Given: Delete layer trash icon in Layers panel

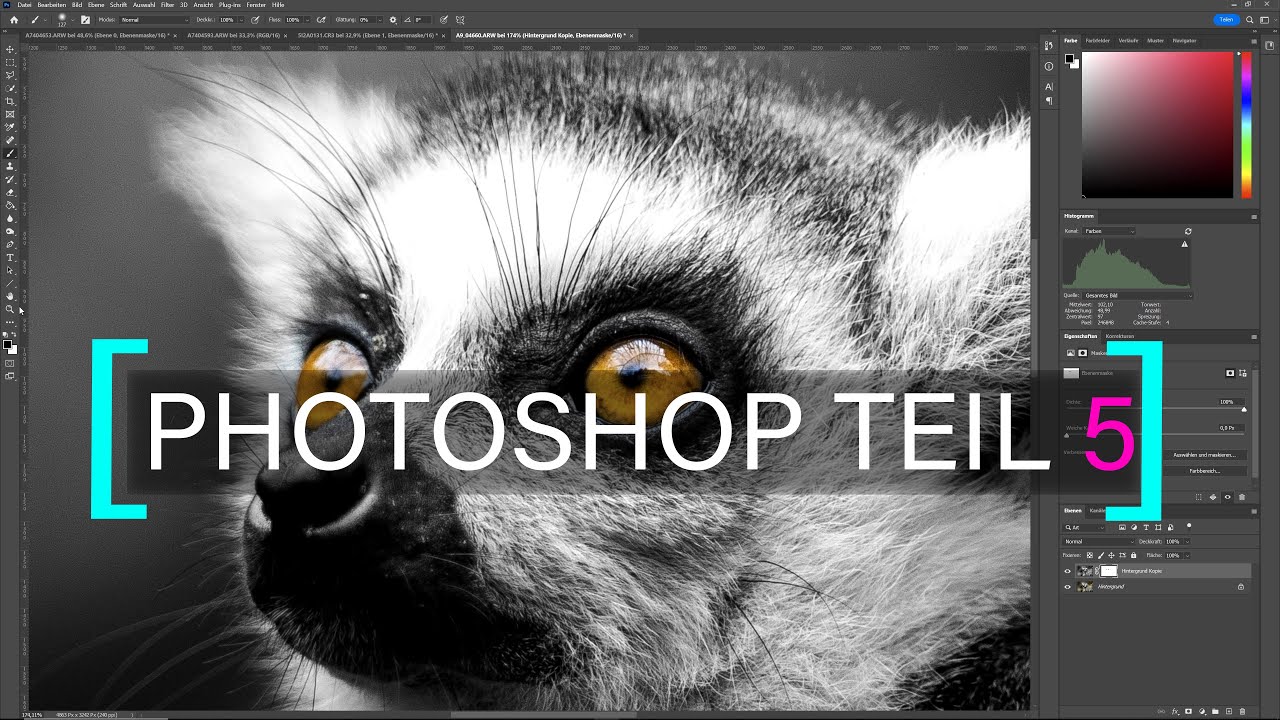Looking at the screenshot, I should click(1242, 711).
